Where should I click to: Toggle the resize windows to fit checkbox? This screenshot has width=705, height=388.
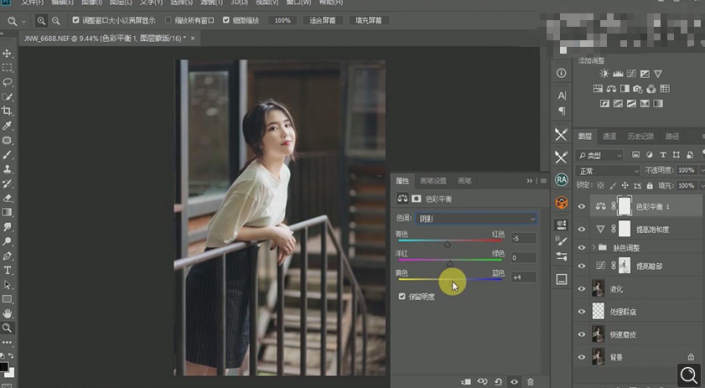click(76, 20)
